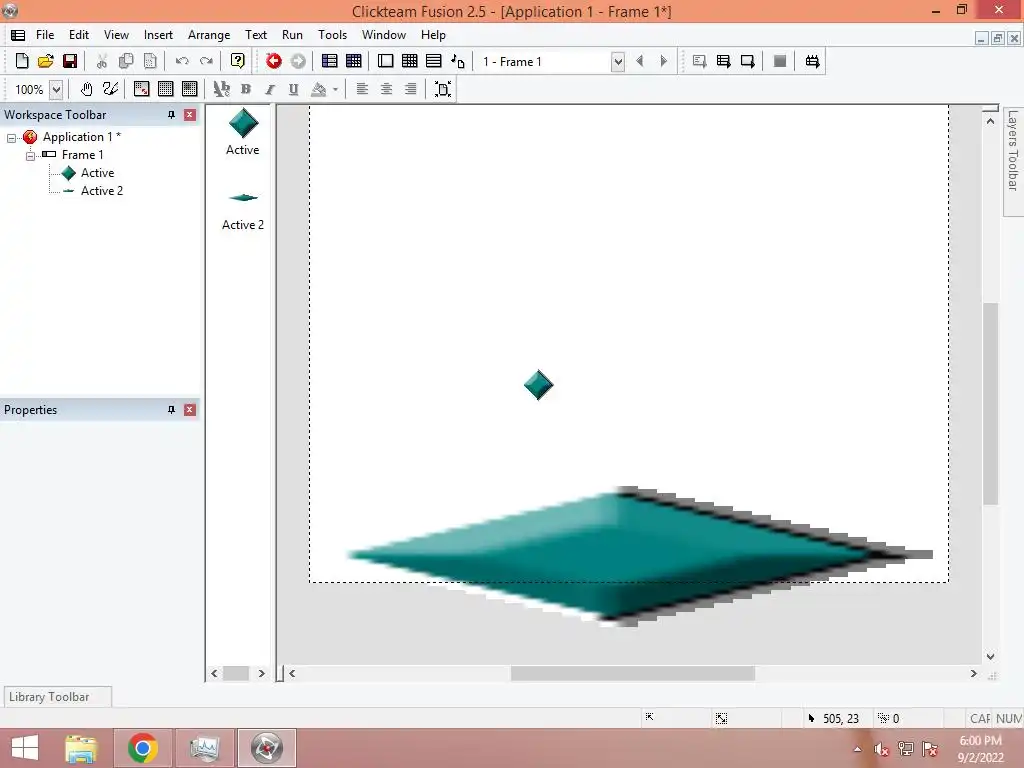Screen dimensions: 1024x768
Task: Open the File menu
Action: click(45, 35)
